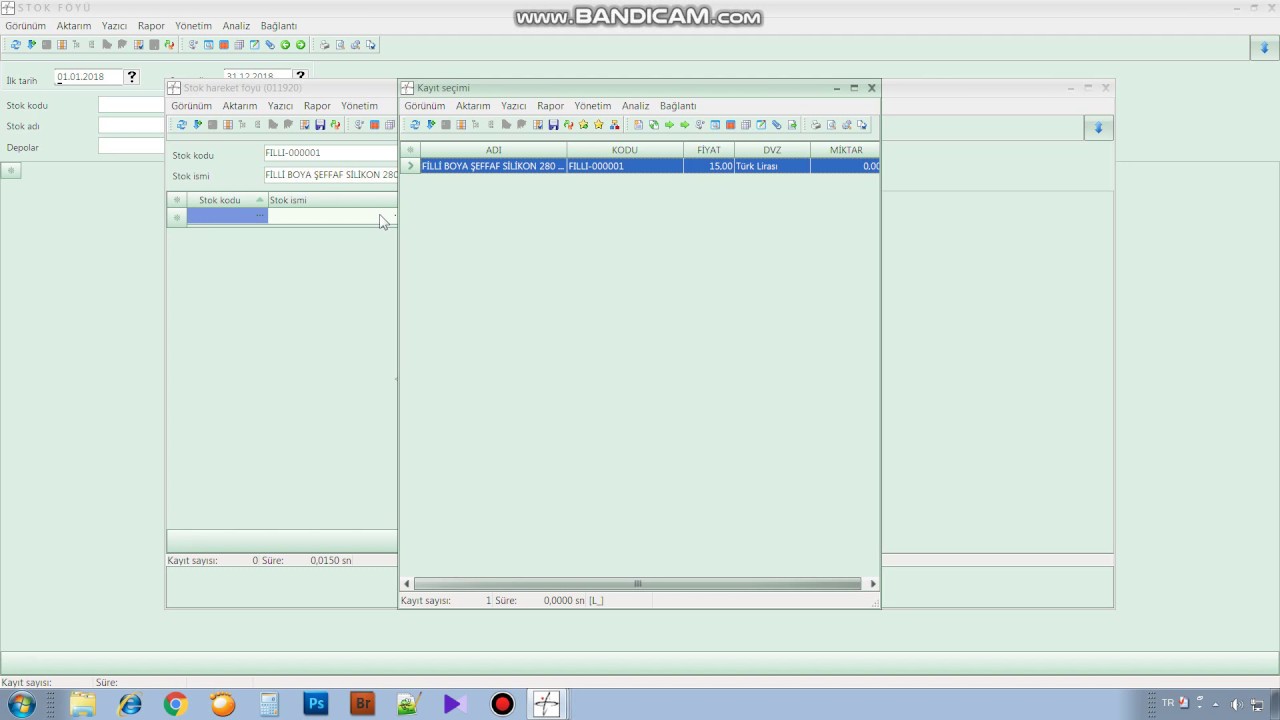This screenshot has width=1280, height=720.
Task: Click grid selector asterisk in Kayıt seçimi header
Action: 410,150
